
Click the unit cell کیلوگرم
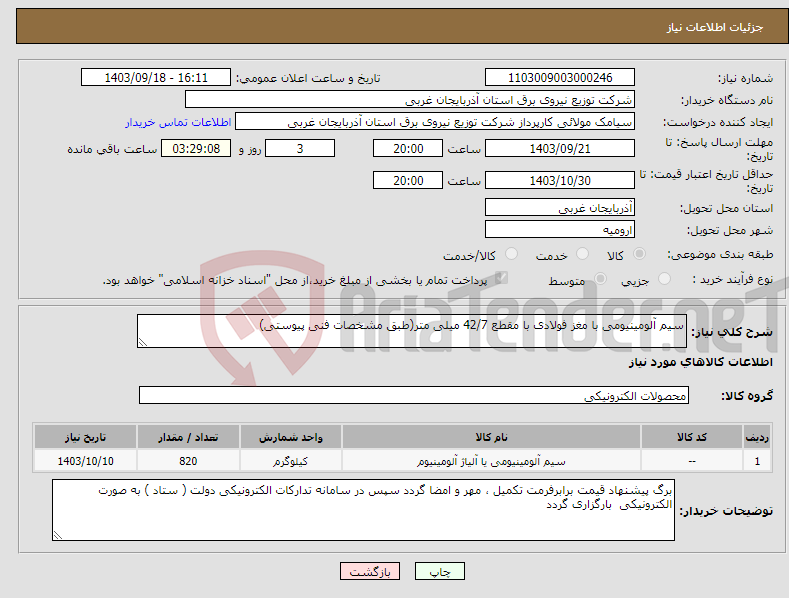click(291, 461)
